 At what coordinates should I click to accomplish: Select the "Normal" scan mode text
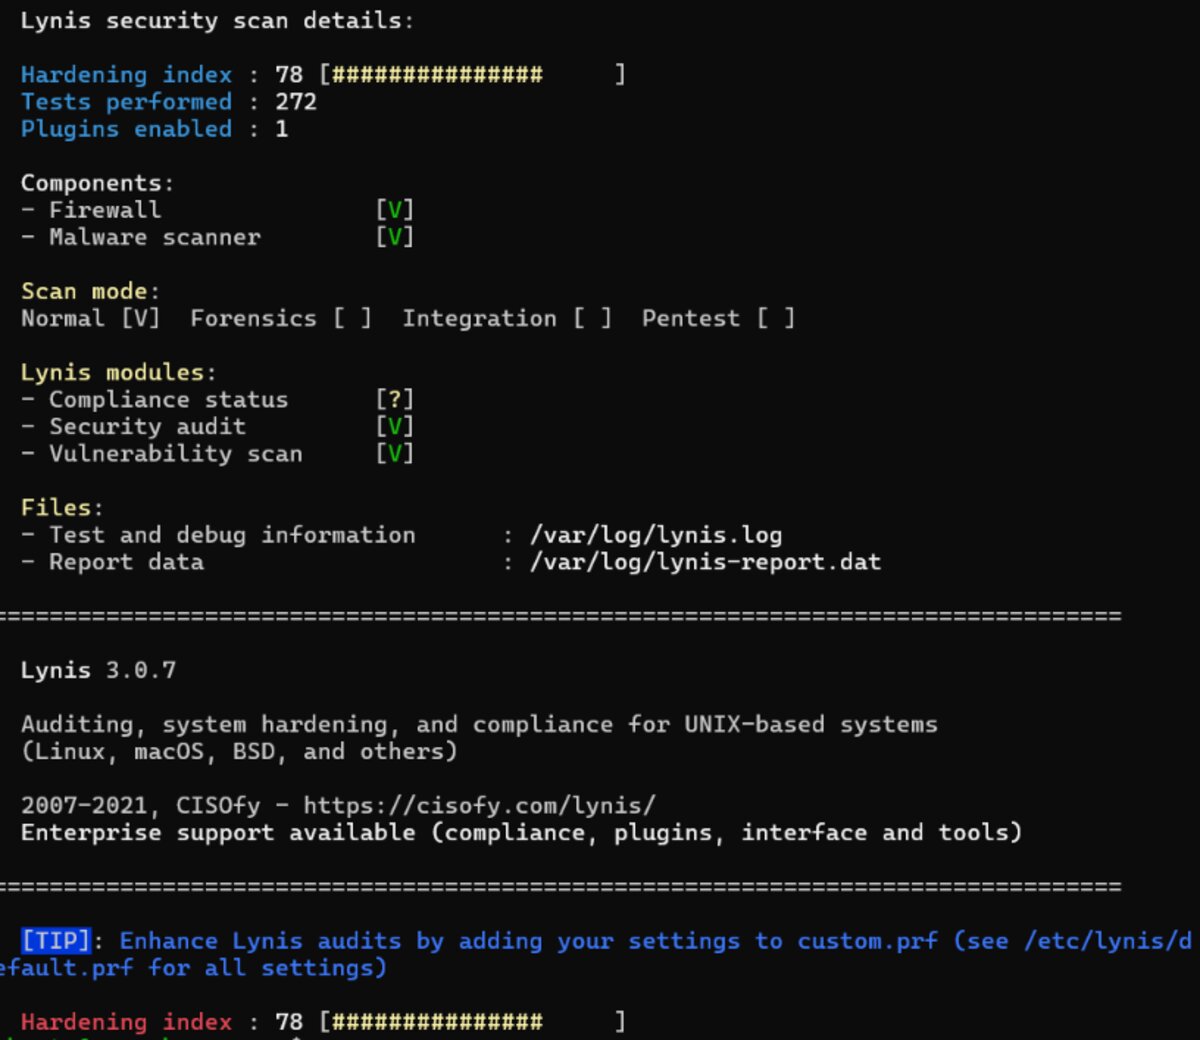[62, 318]
